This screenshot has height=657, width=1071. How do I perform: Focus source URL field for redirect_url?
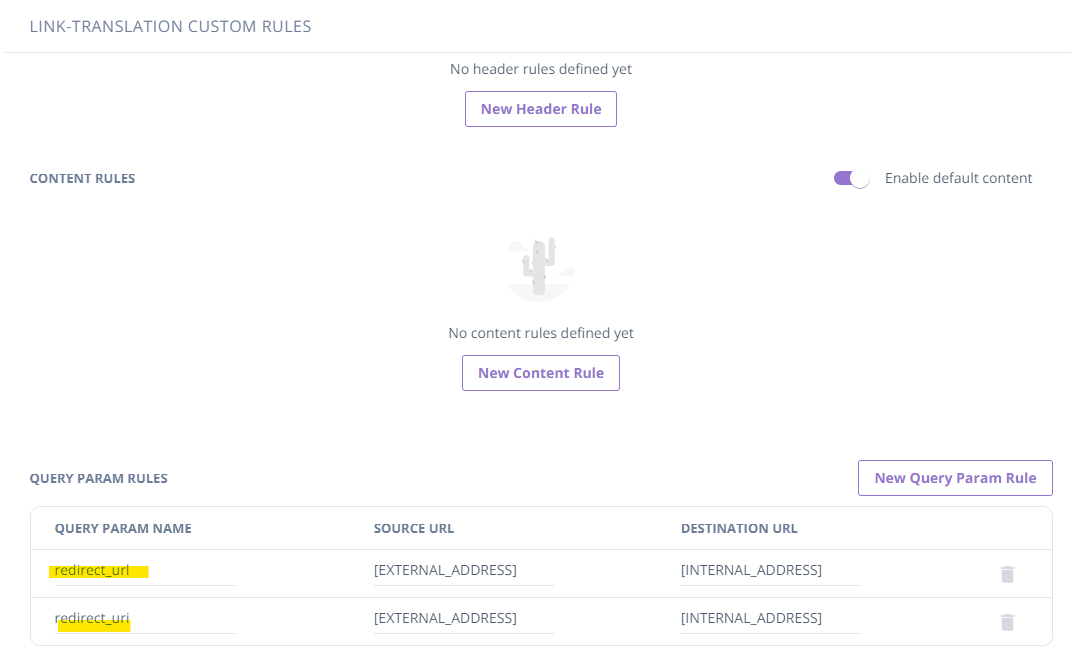463,570
